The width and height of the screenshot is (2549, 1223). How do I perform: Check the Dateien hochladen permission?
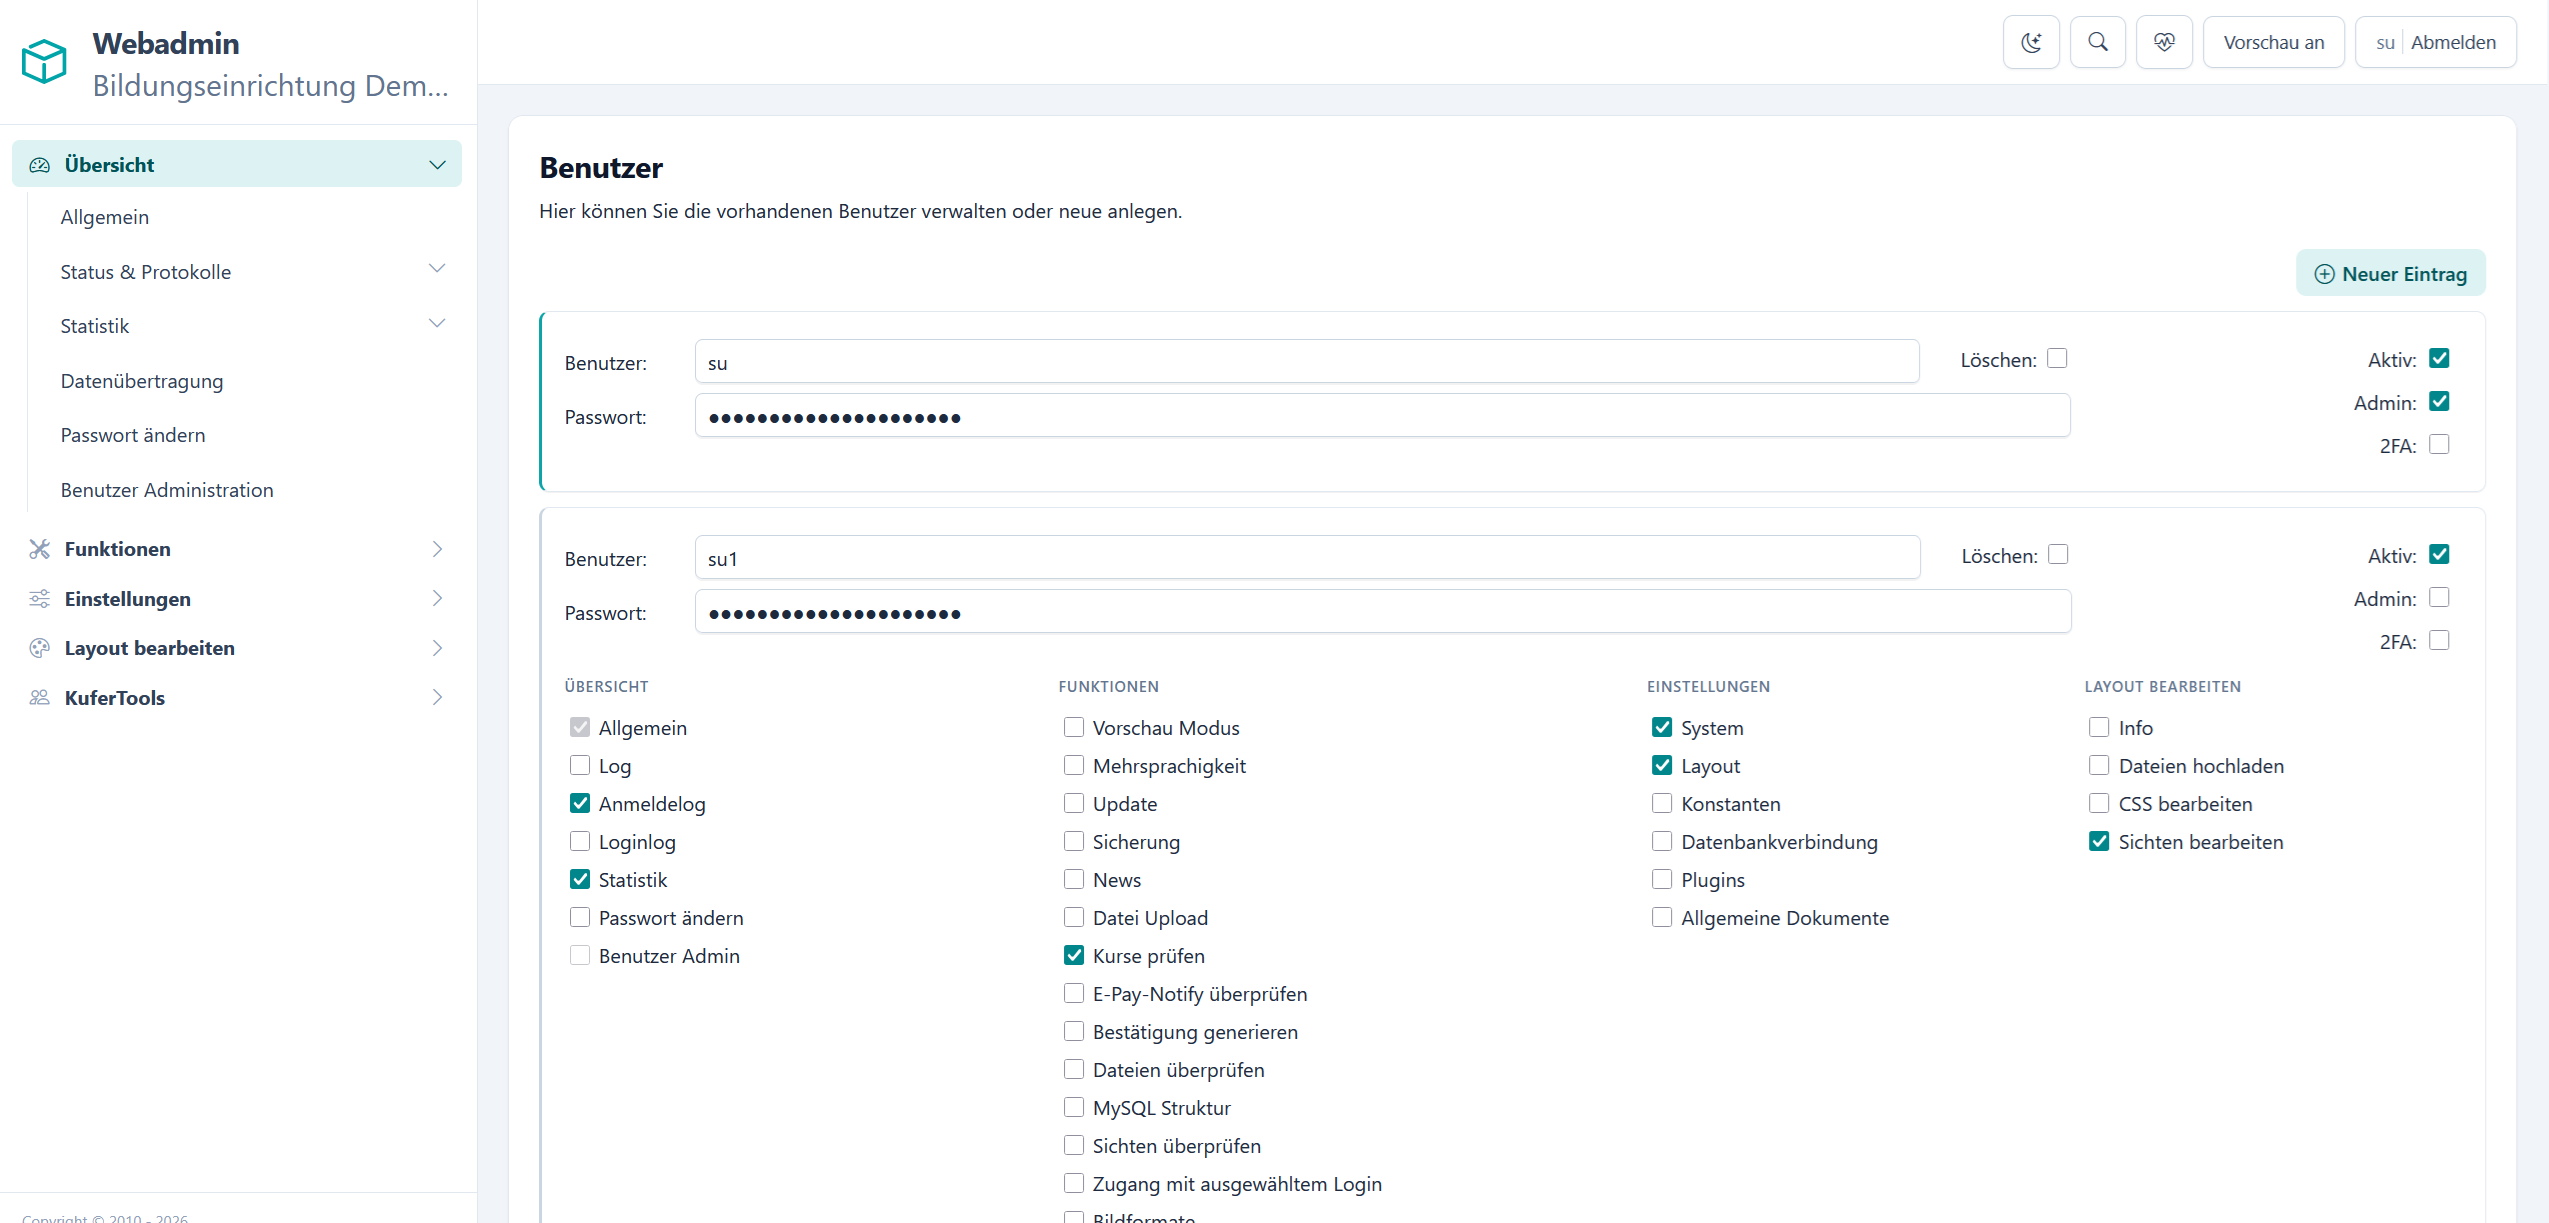(2099, 765)
